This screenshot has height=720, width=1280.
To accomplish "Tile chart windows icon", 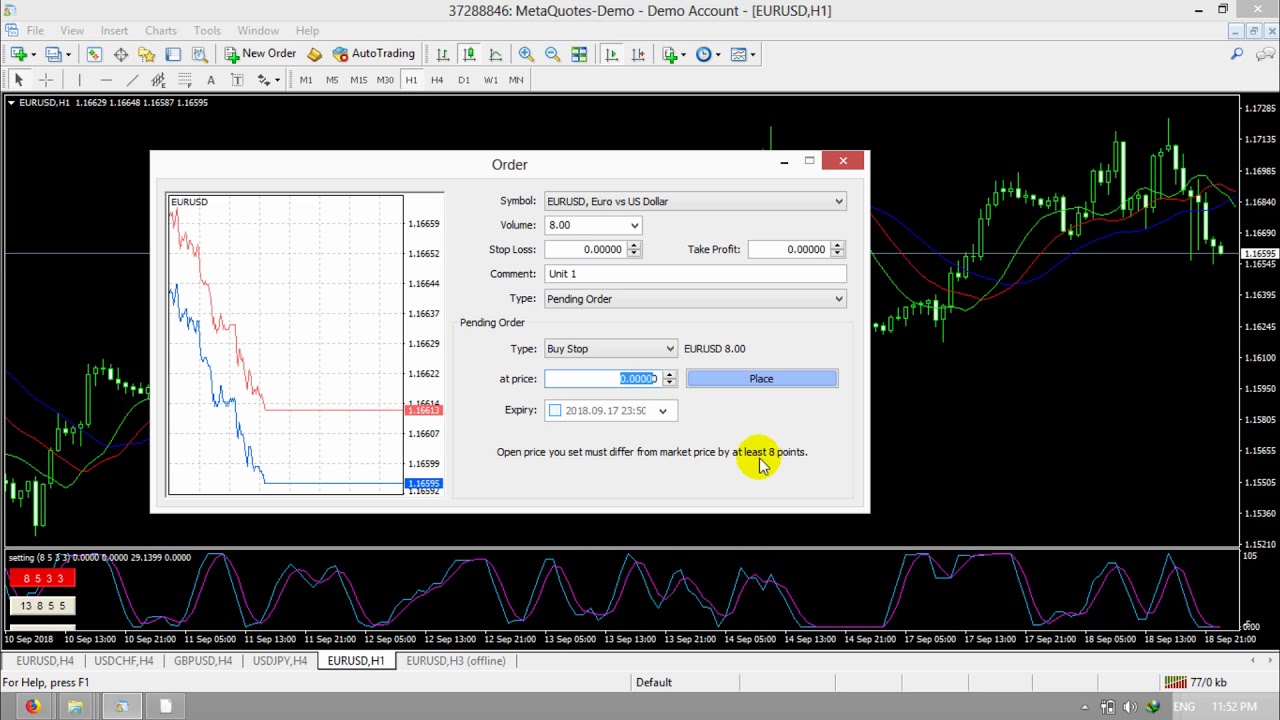I will pos(579,54).
